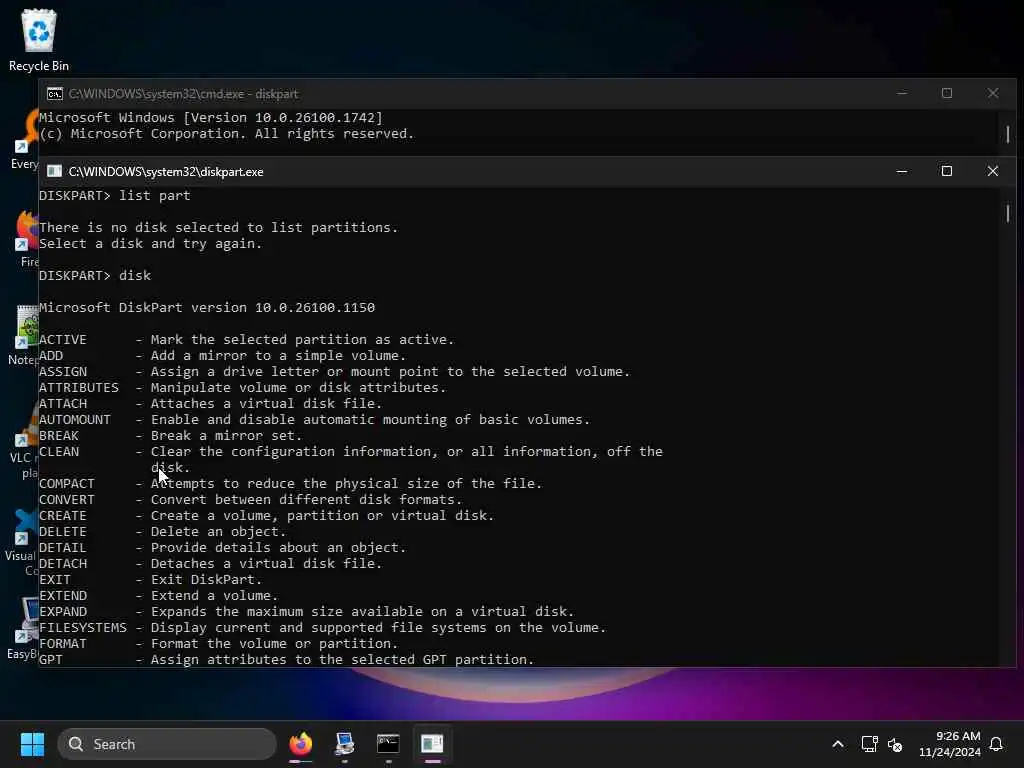Click the 'DISKPART> disk' prompt line
Image resolution: width=1024 pixels, height=768 pixels.
pos(95,275)
